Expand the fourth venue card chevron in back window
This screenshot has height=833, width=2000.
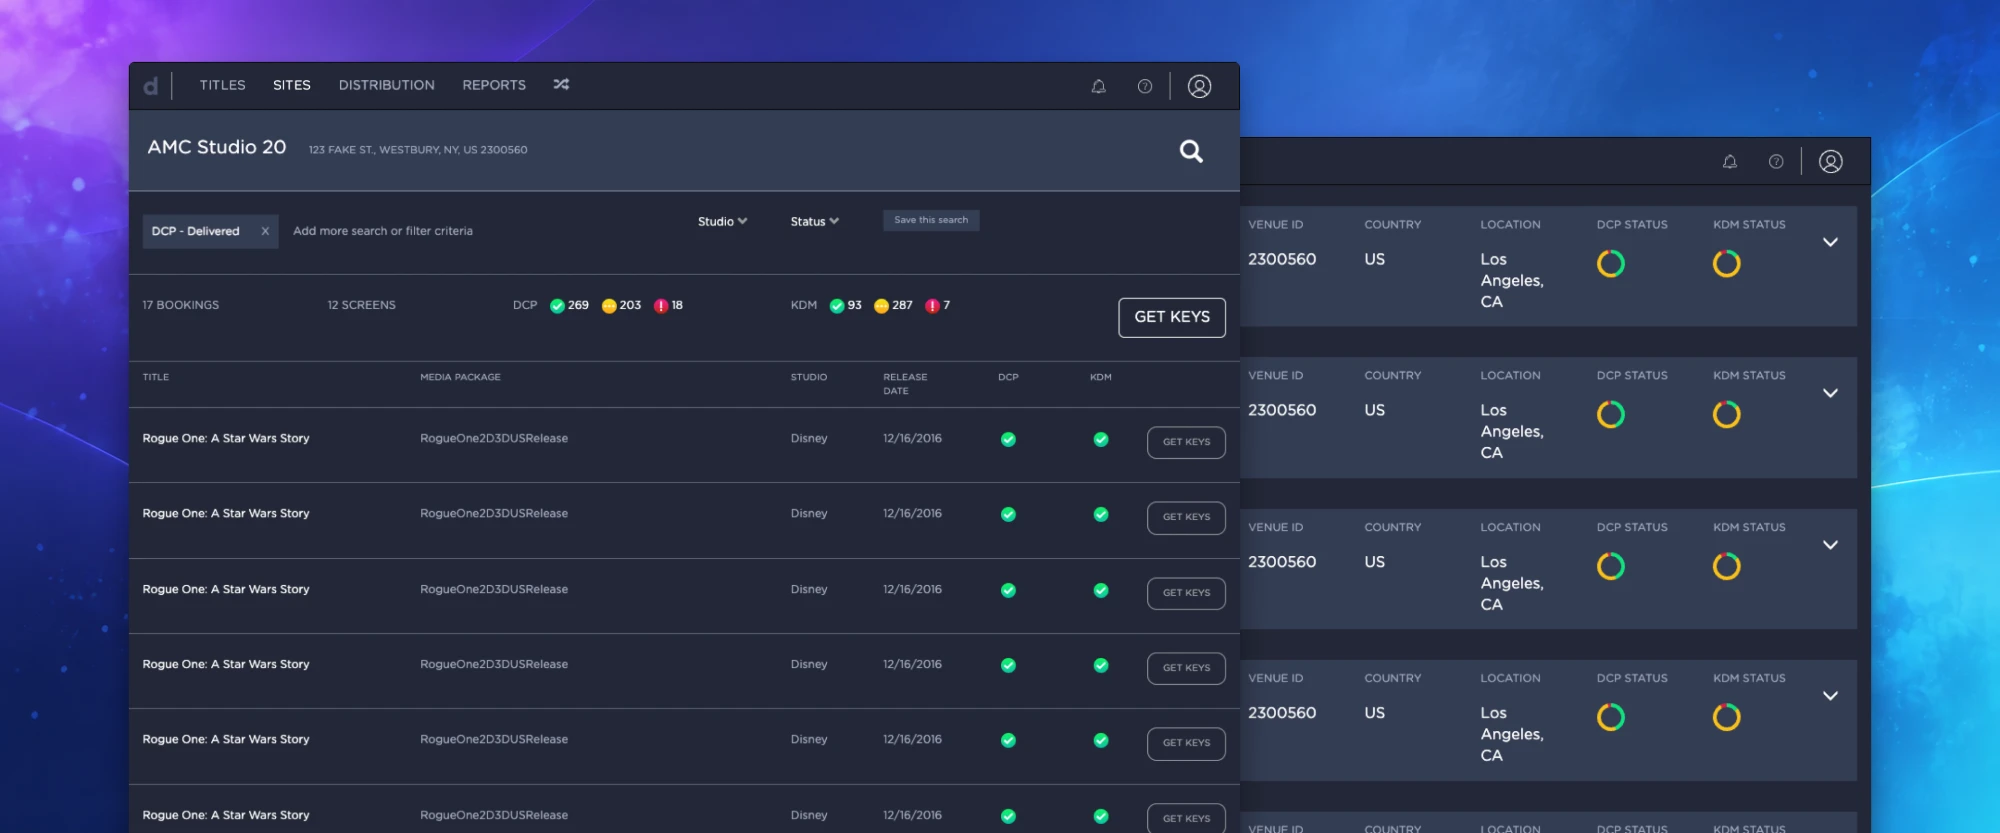(x=1830, y=696)
